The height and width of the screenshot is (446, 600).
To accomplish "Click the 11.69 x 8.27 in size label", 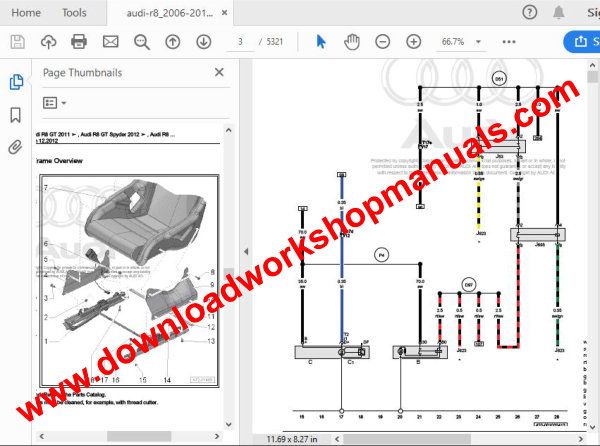I will pos(292,439).
